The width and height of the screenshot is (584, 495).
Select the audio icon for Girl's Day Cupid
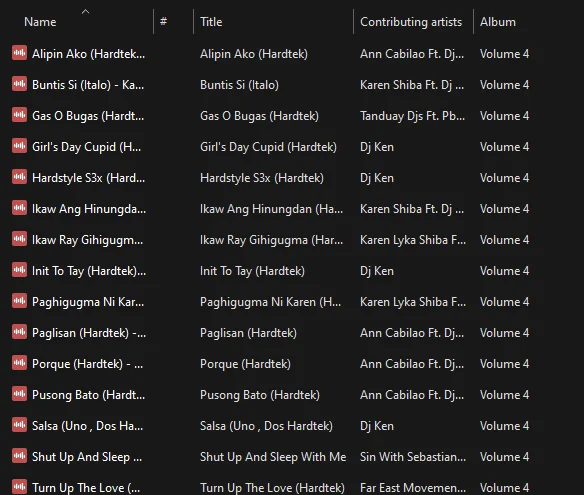pyautogui.click(x=19, y=146)
